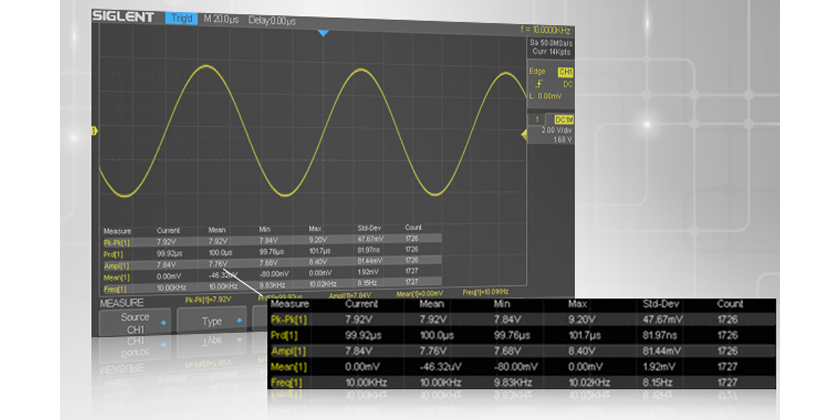Click the yellow CH1 trigger source badge
Image resolution: width=840 pixels, height=420 pixels.
click(565, 73)
